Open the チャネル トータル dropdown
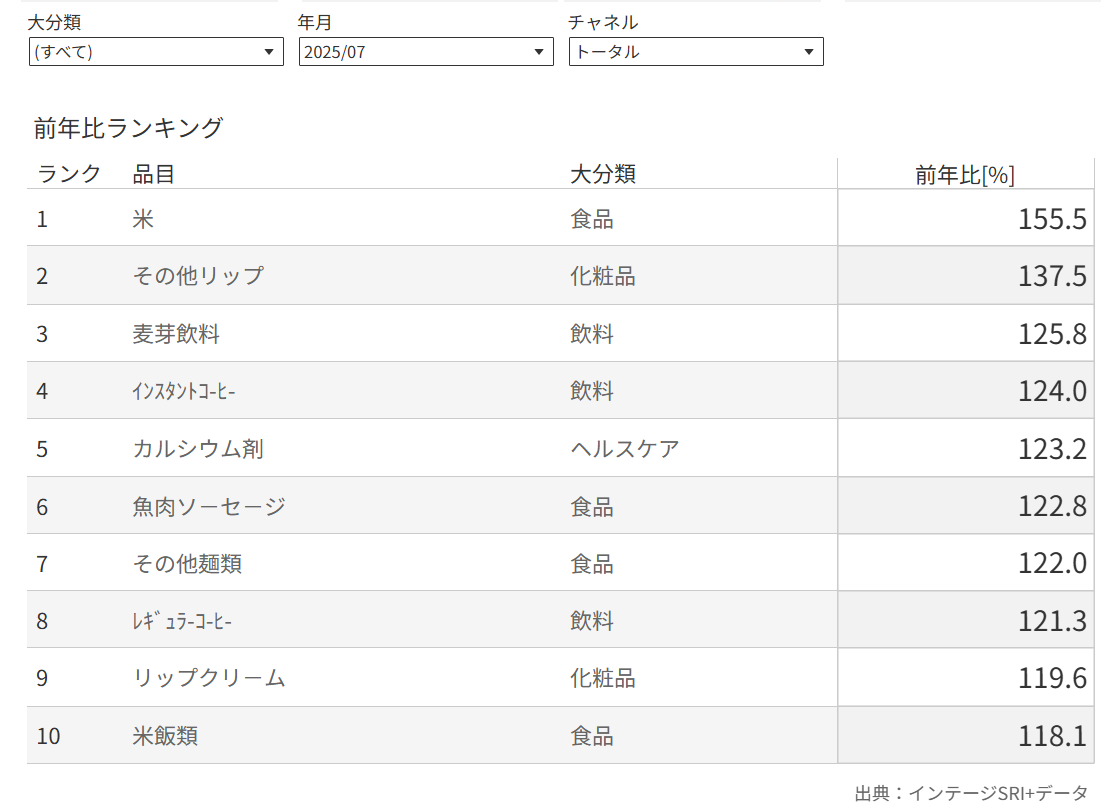The height and width of the screenshot is (806, 1112). coord(696,52)
